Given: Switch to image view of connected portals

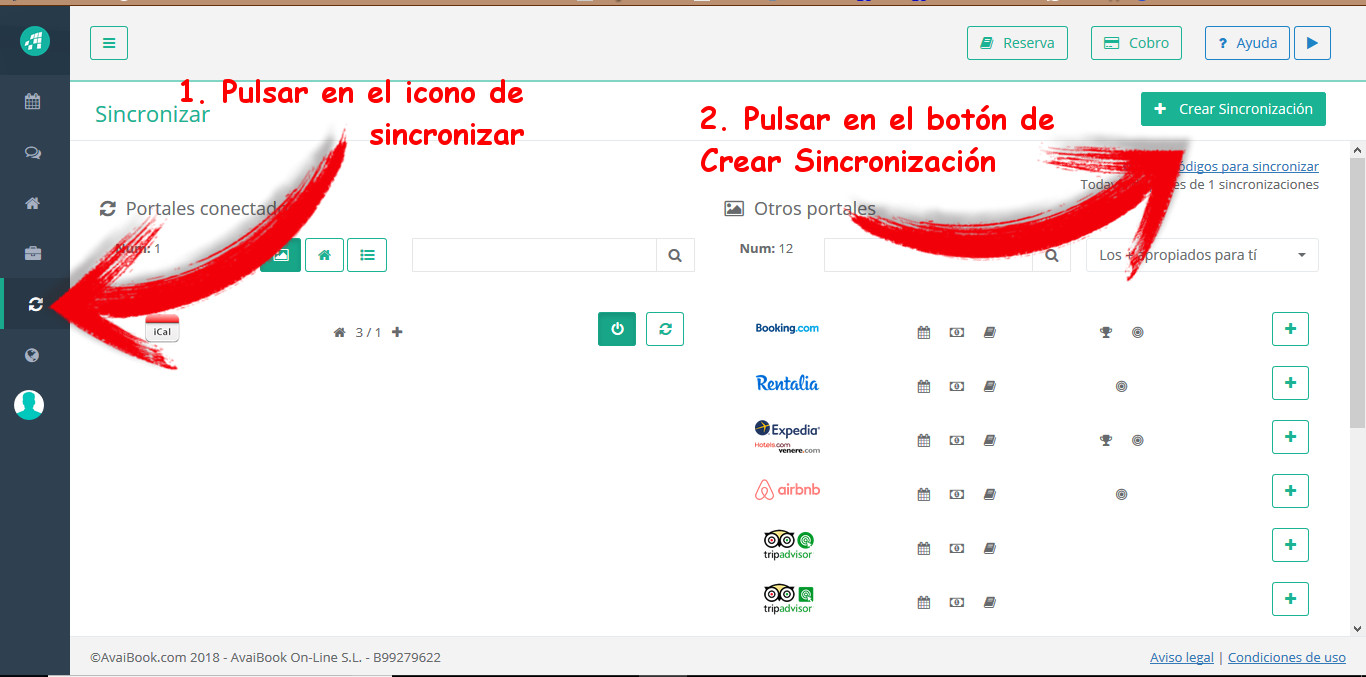Looking at the screenshot, I should (280, 255).
